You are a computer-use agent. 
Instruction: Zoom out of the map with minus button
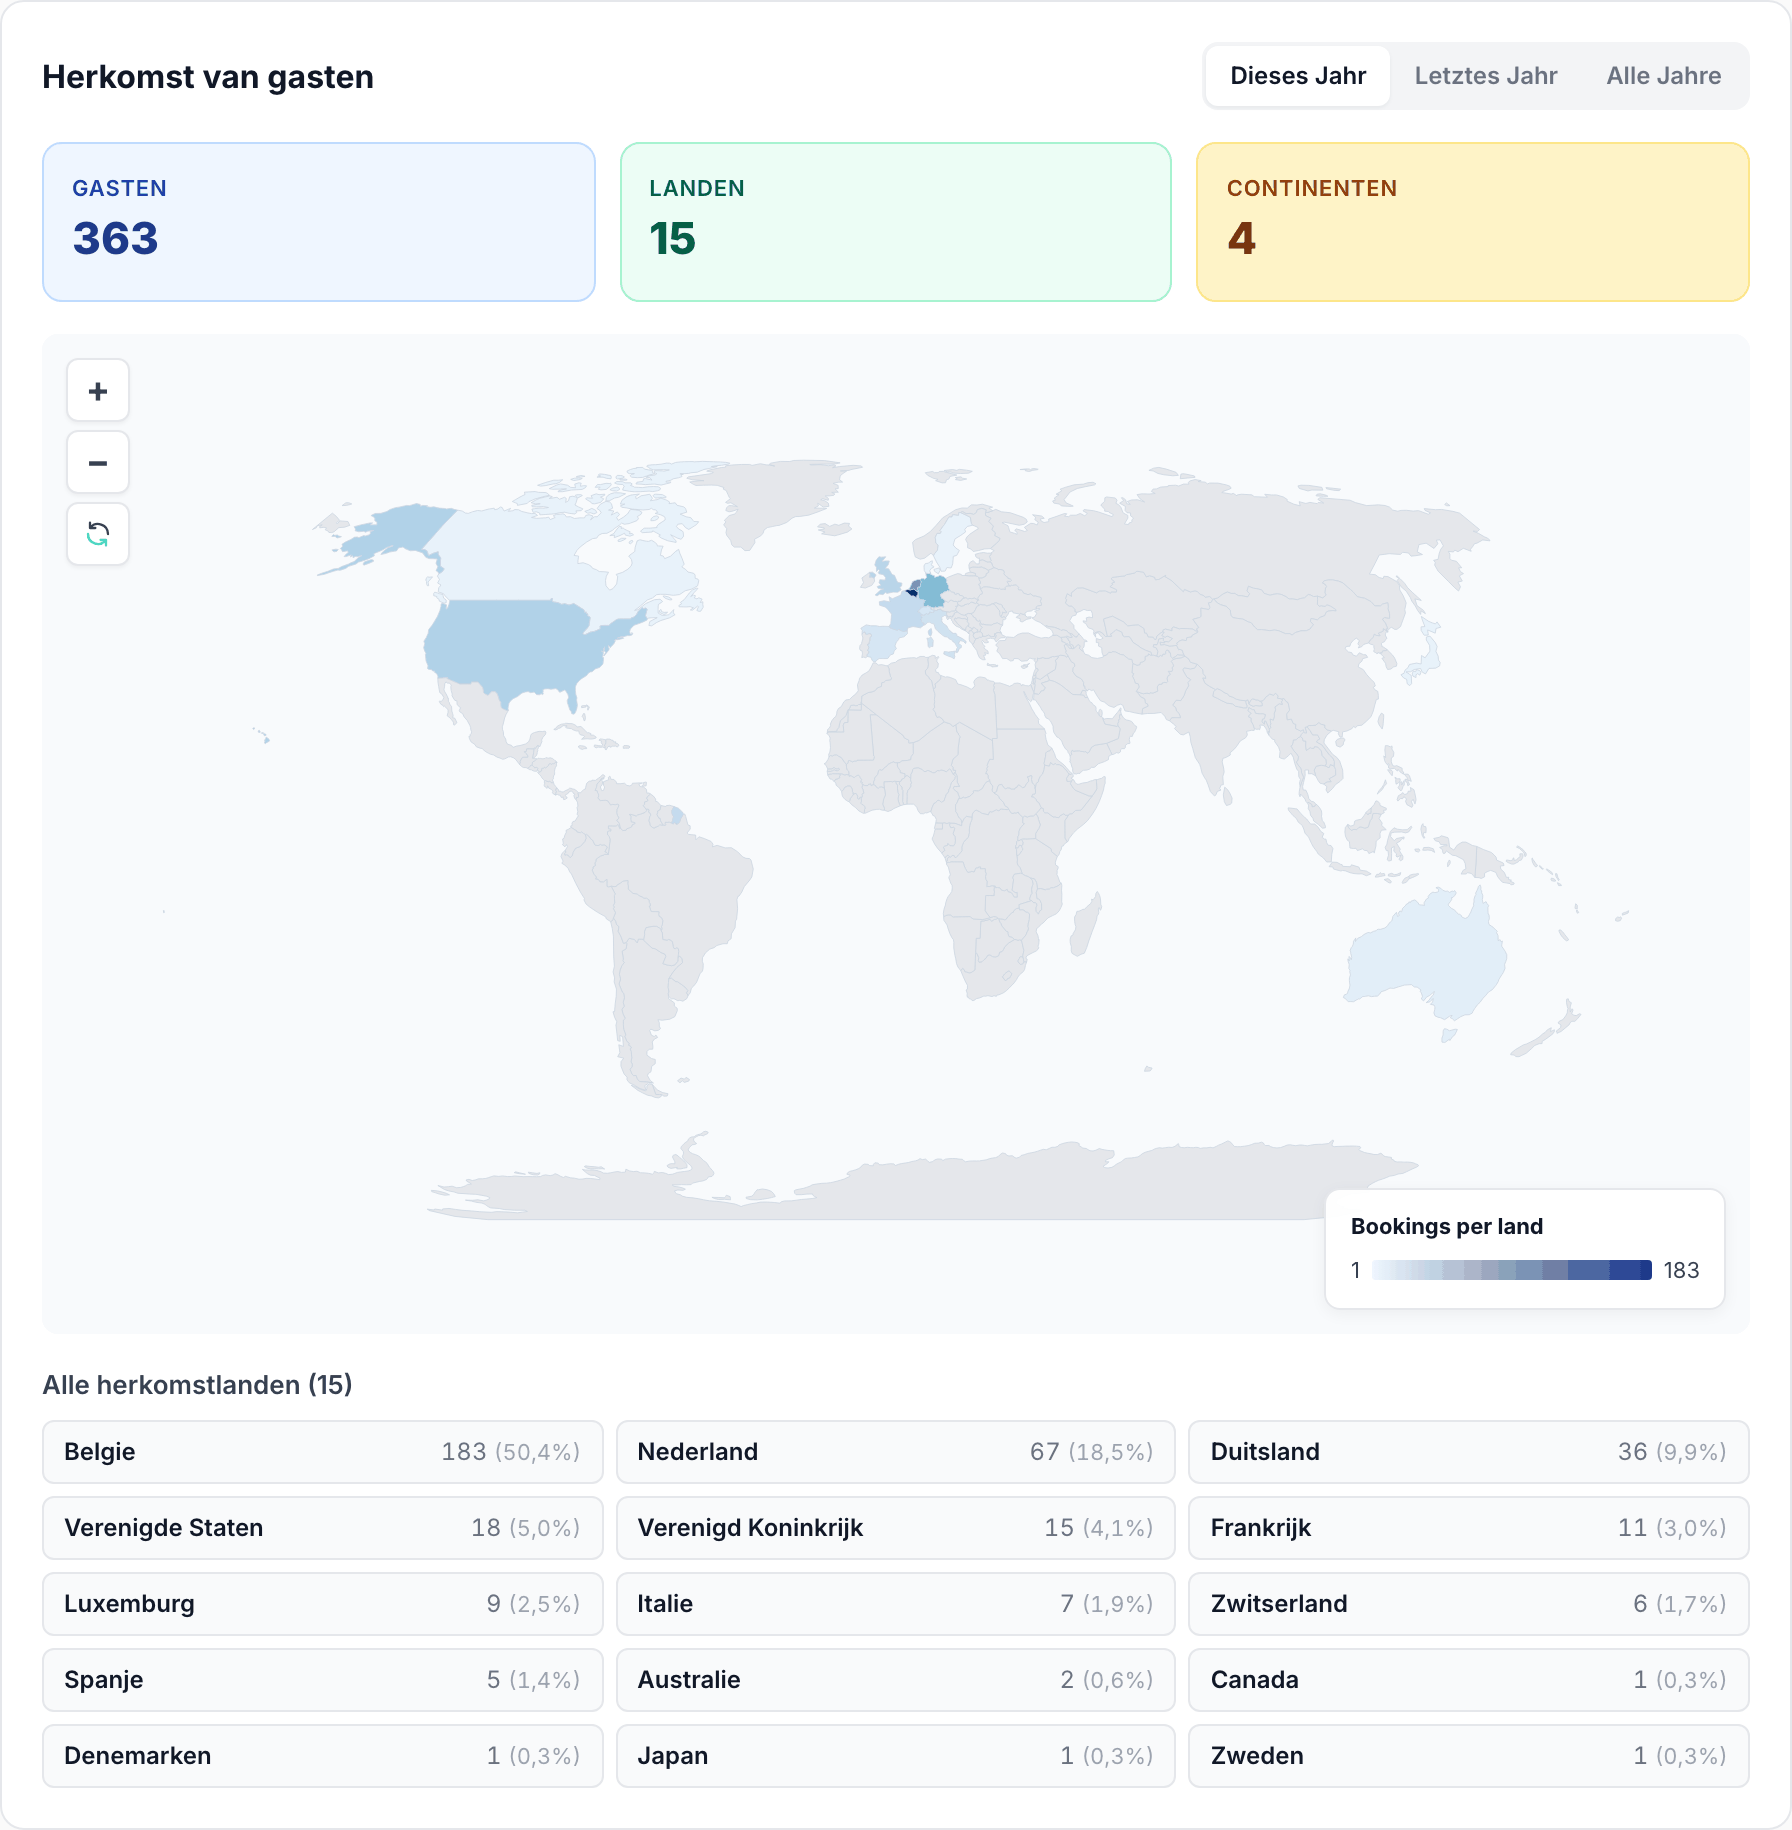coord(98,463)
